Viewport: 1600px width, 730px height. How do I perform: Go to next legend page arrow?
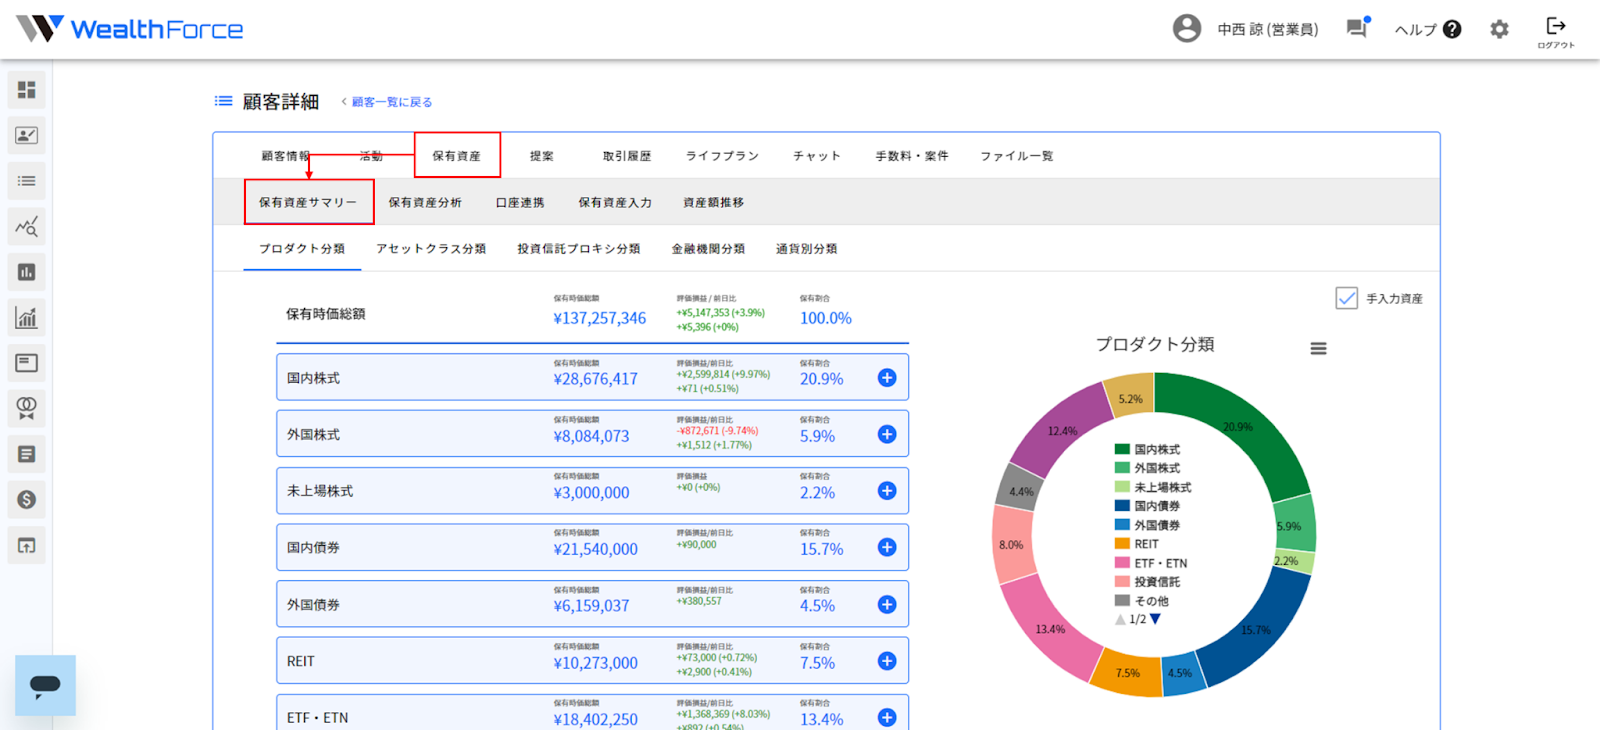(x=1156, y=619)
